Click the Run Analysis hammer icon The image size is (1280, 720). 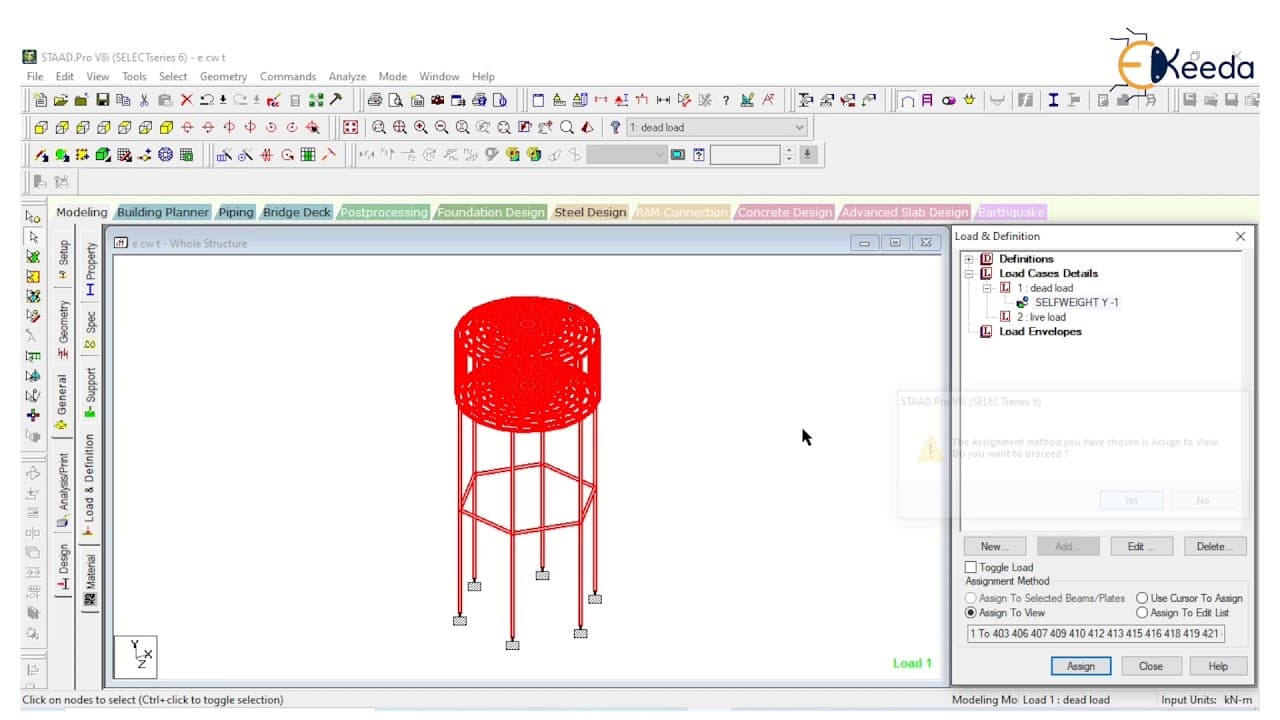click(336, 100)
